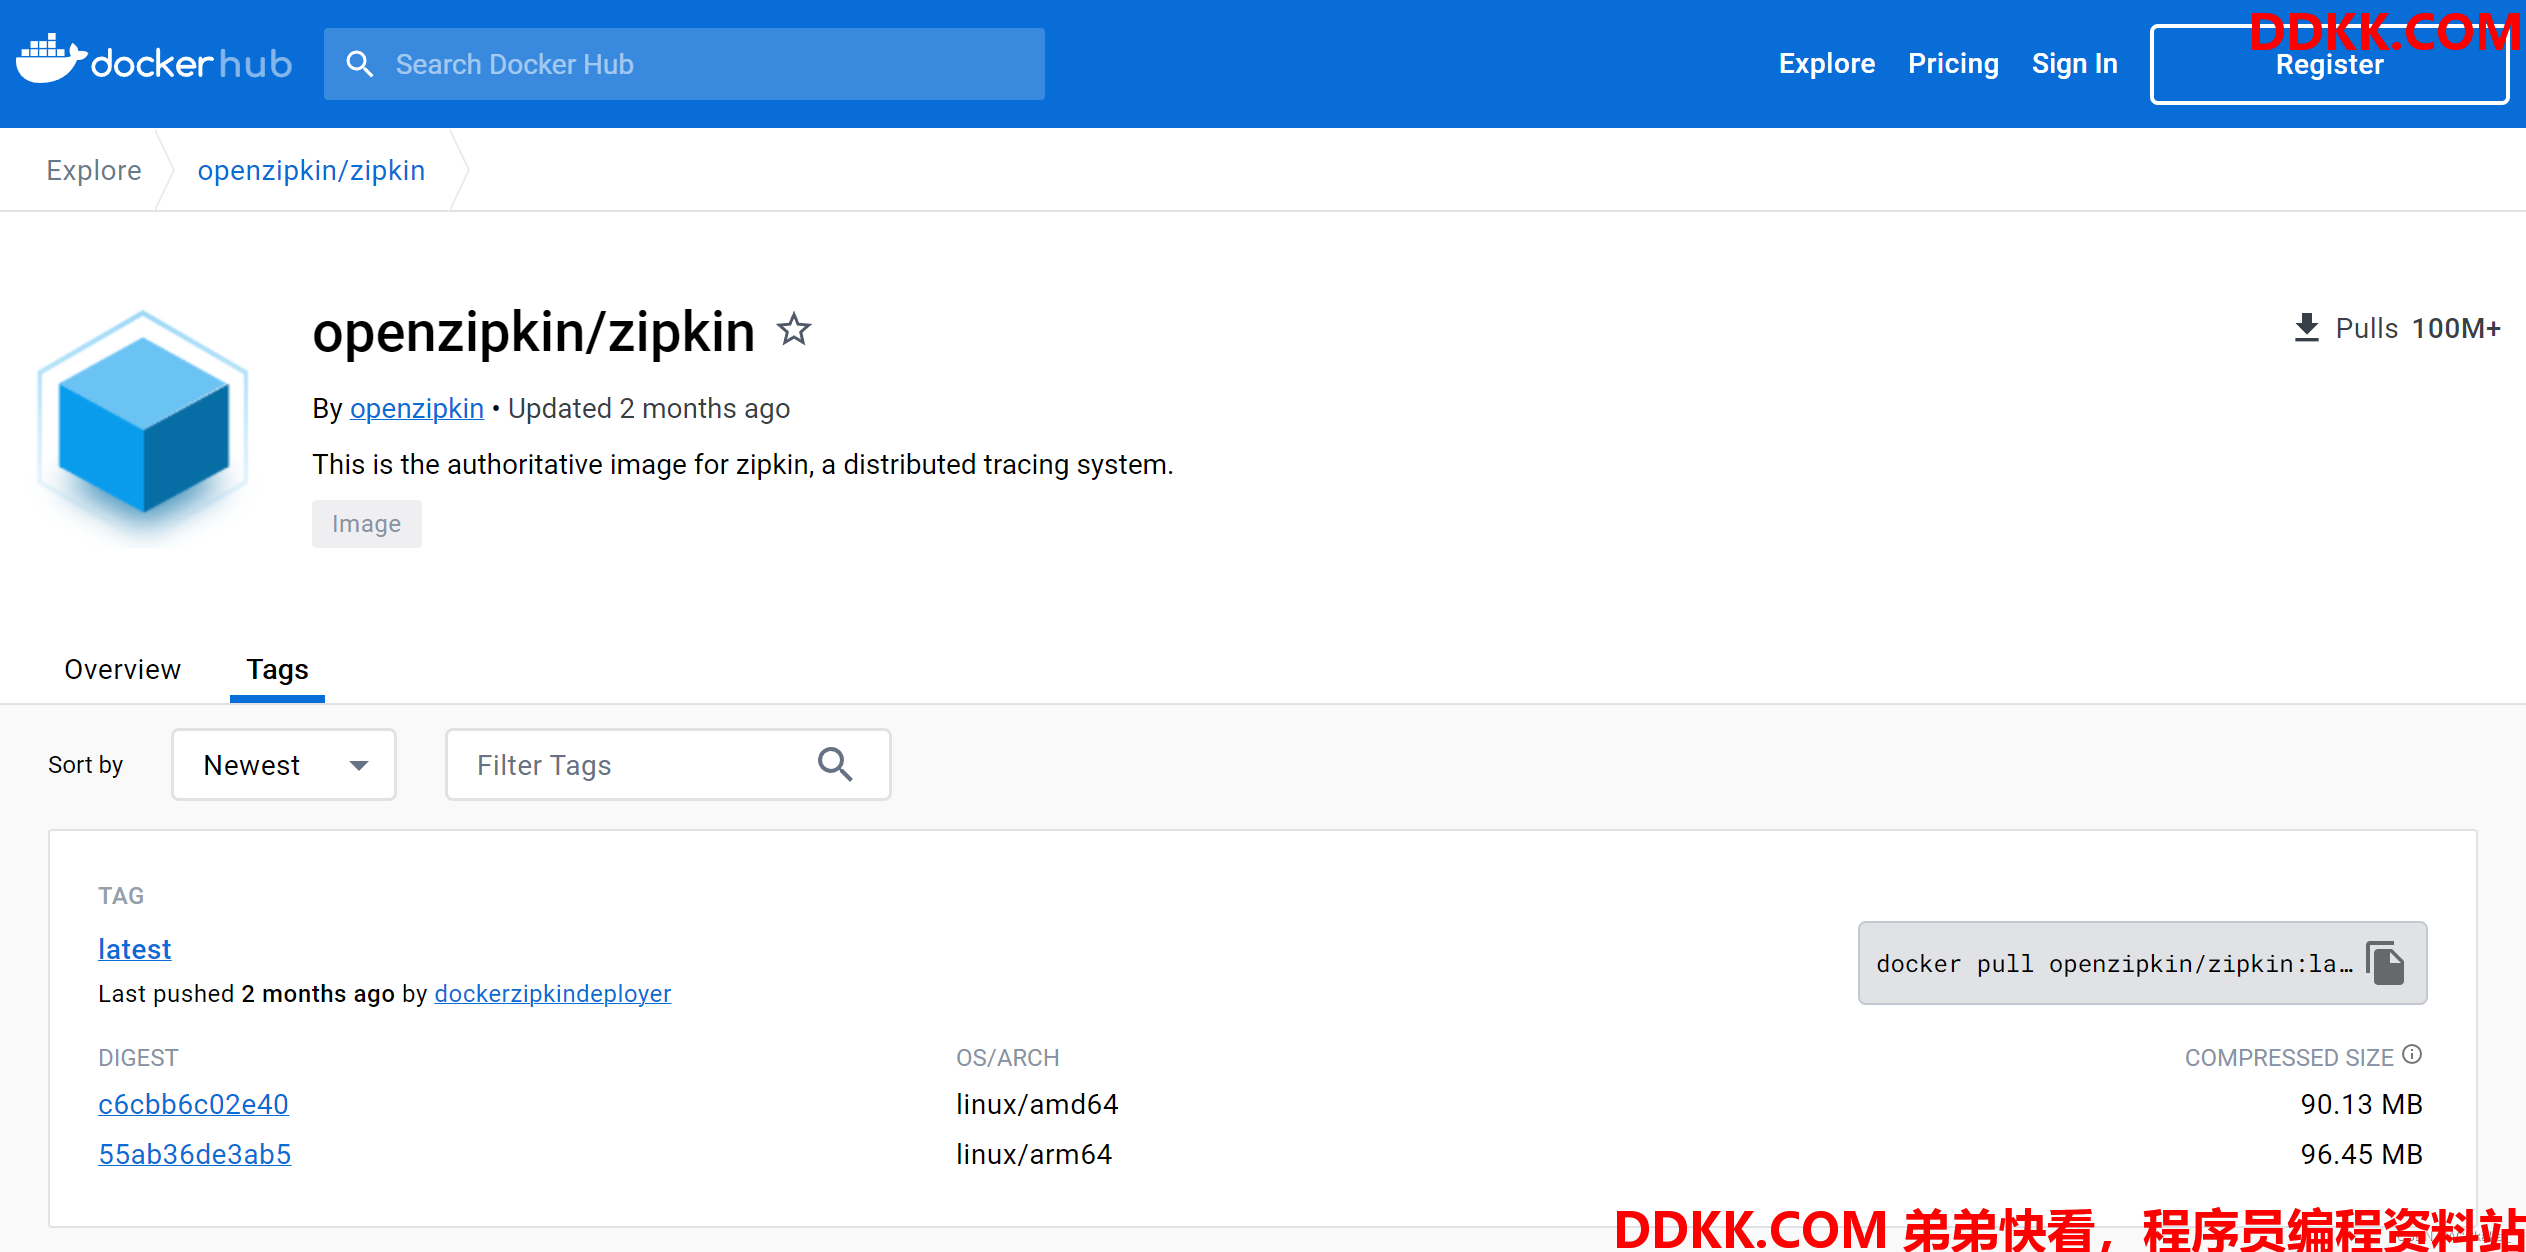Open the latest tag link

tap(134, 949)
